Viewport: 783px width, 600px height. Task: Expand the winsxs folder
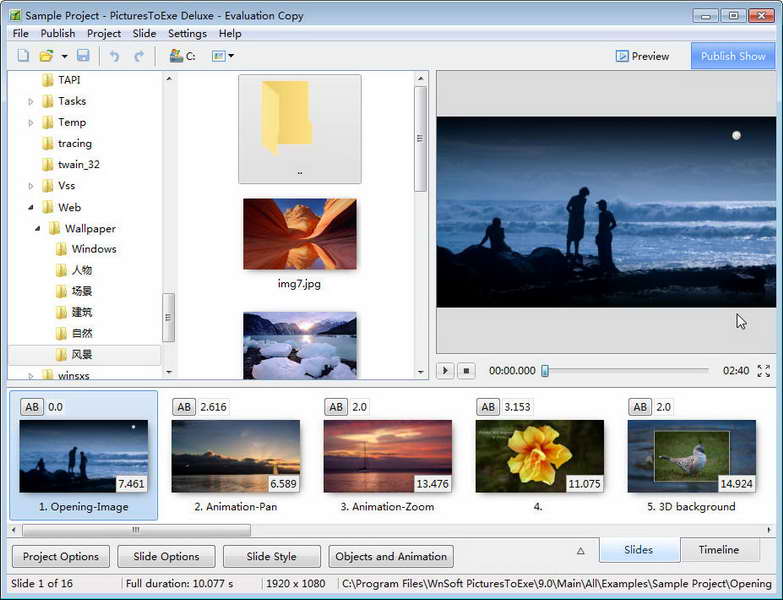(x=30, y=375)
